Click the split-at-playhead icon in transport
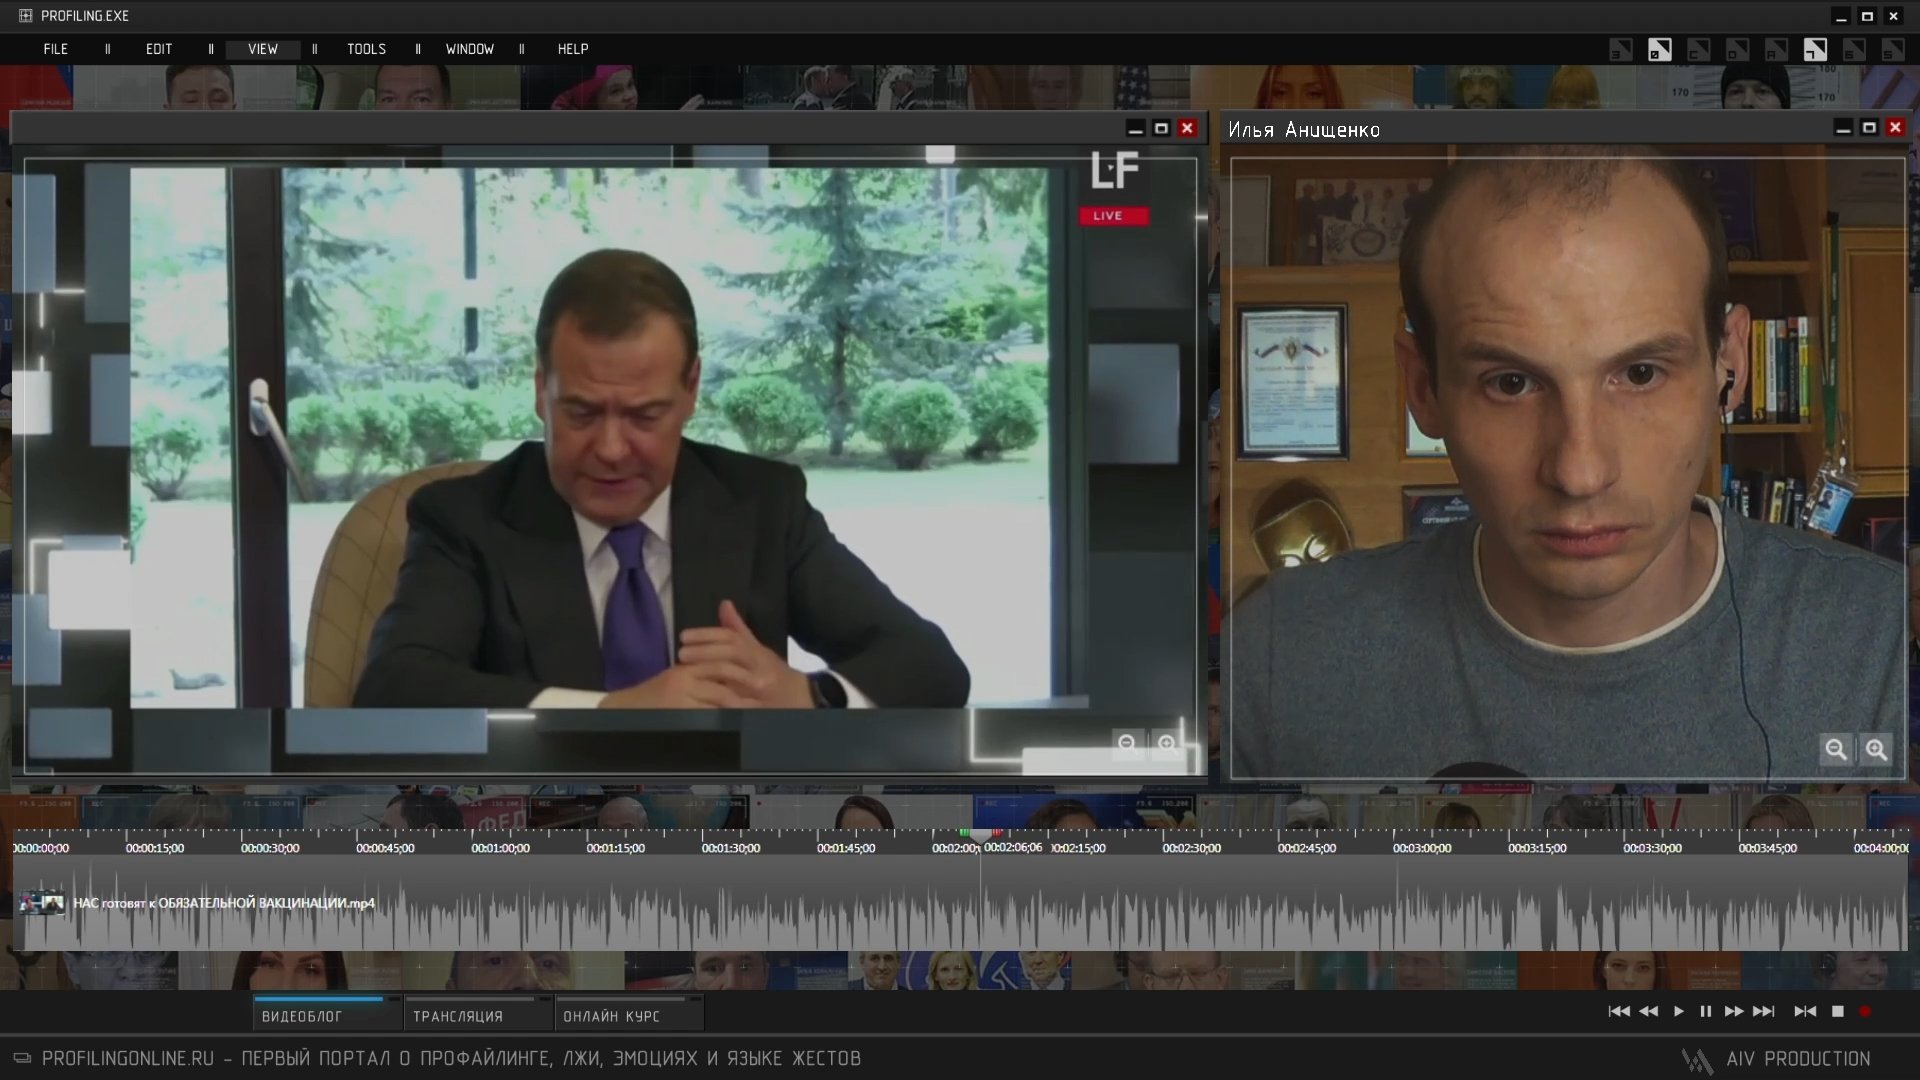 (1805, 1011)
